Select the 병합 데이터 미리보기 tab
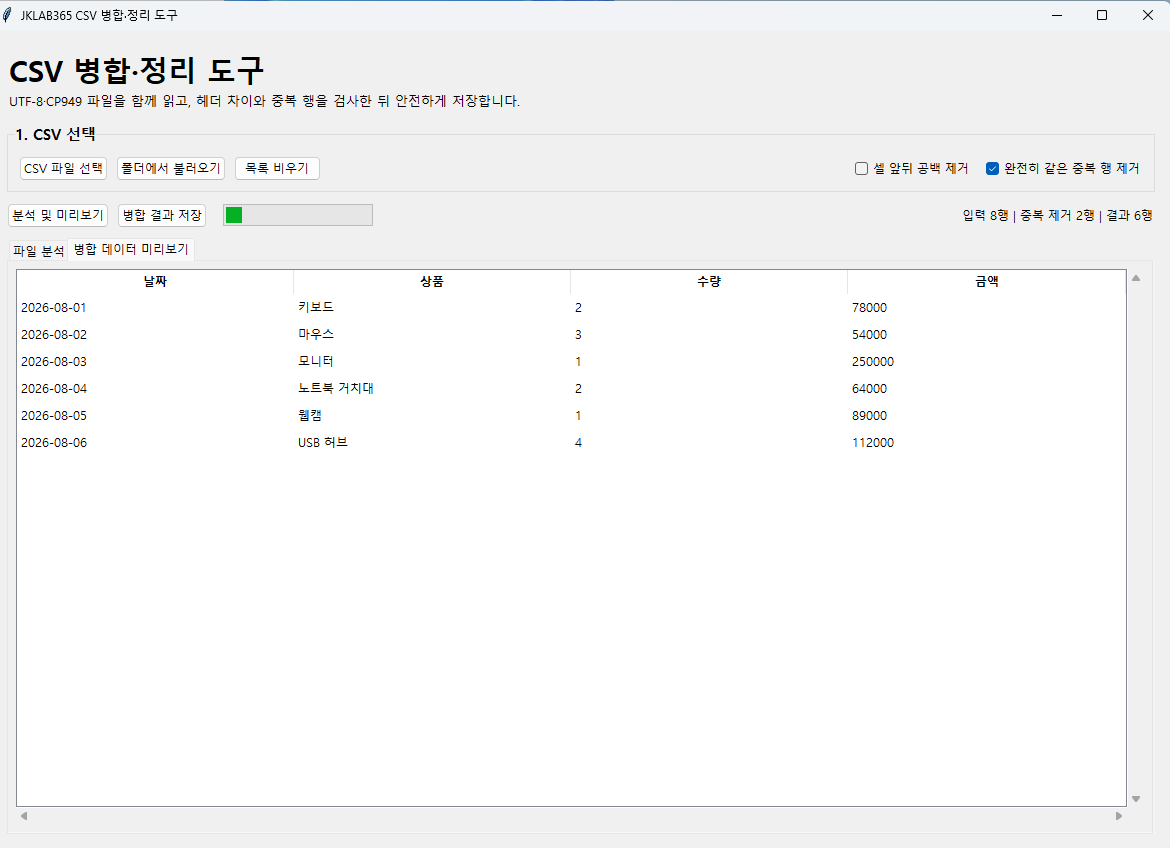 [131, 249]
